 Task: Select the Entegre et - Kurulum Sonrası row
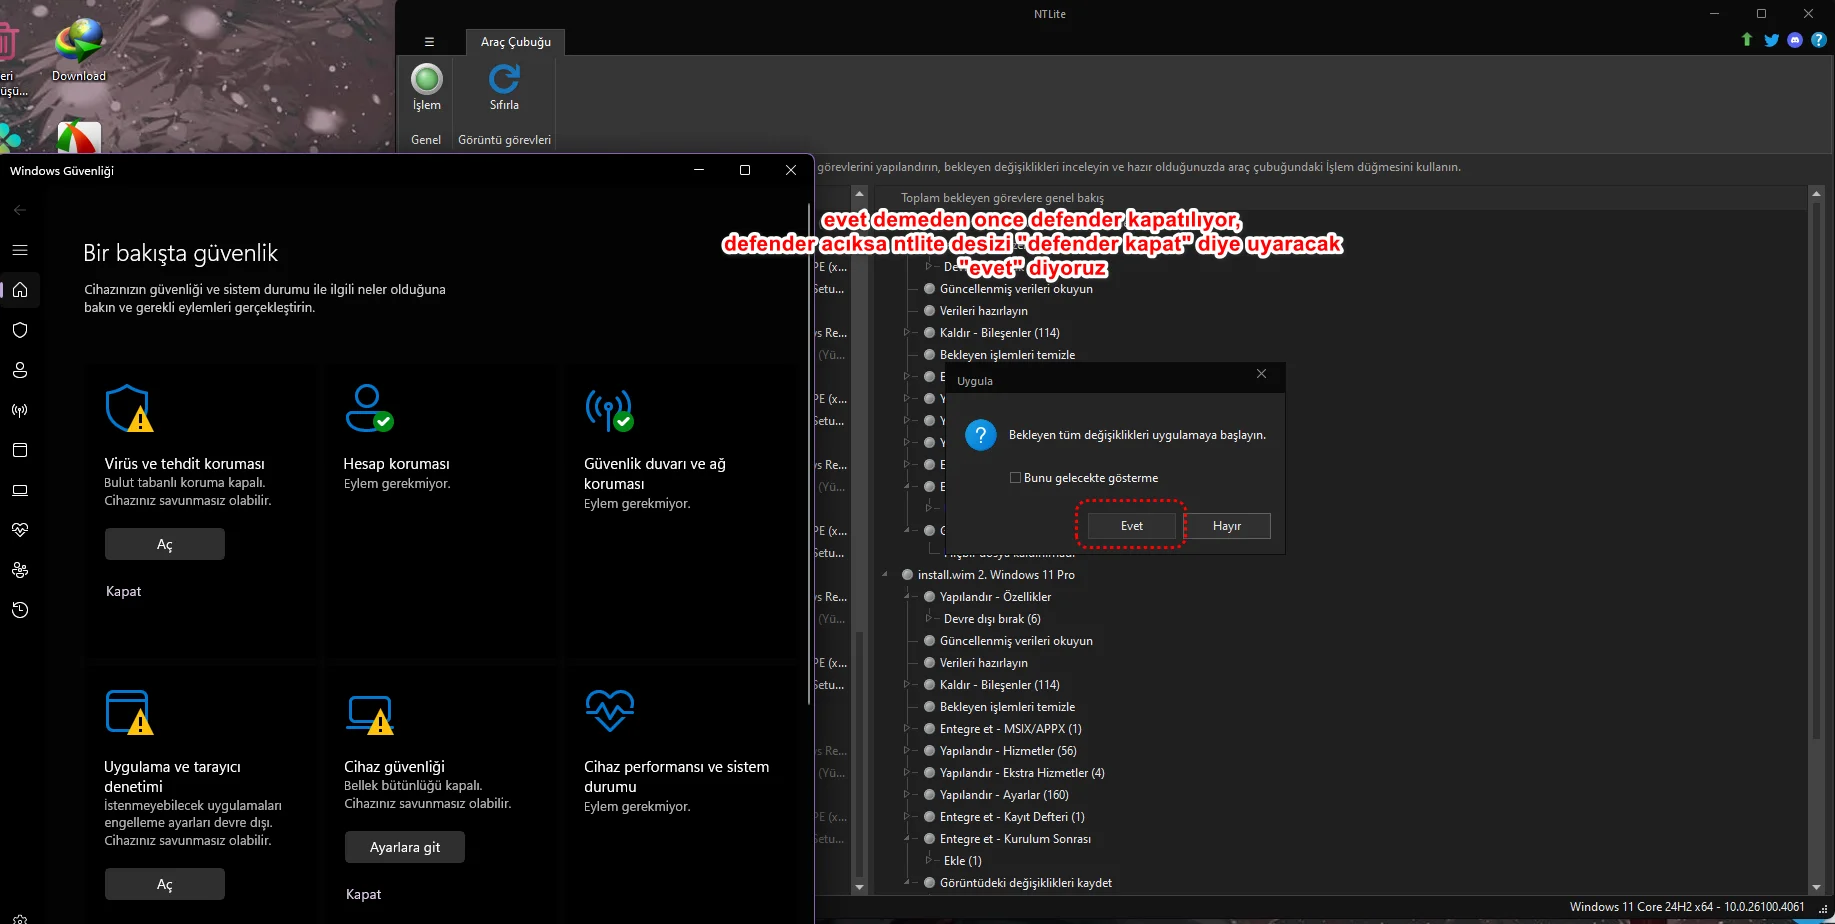click(x=1015, y=839)
